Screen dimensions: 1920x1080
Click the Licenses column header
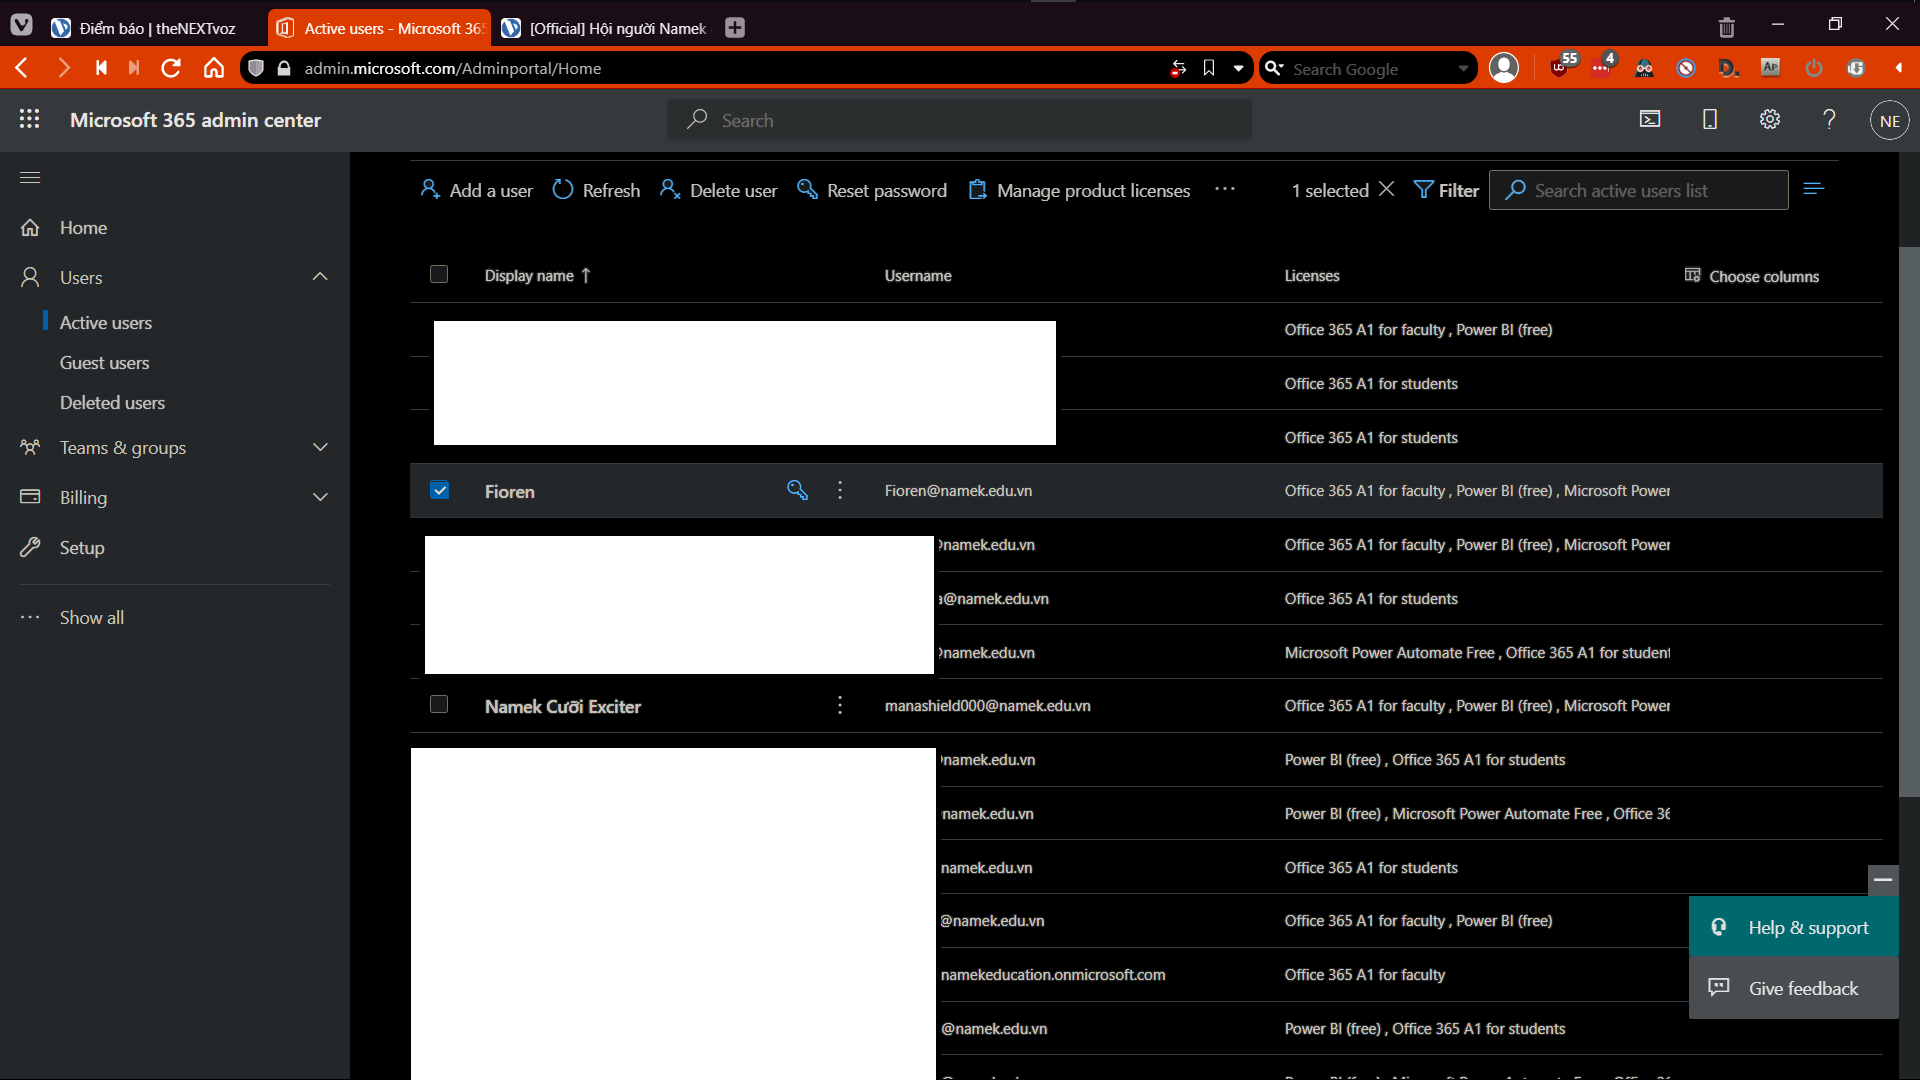(x=1312, y=275)
